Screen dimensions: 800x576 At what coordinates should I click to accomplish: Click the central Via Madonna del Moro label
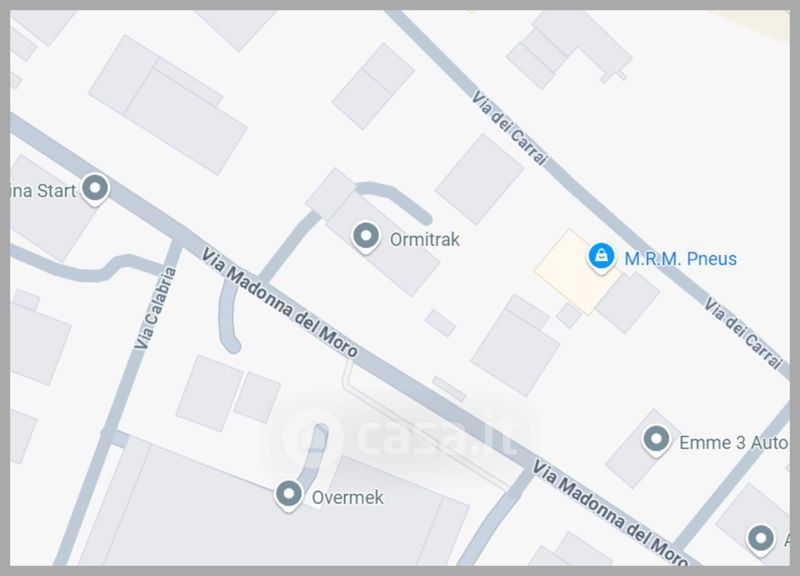click(279, 303)
